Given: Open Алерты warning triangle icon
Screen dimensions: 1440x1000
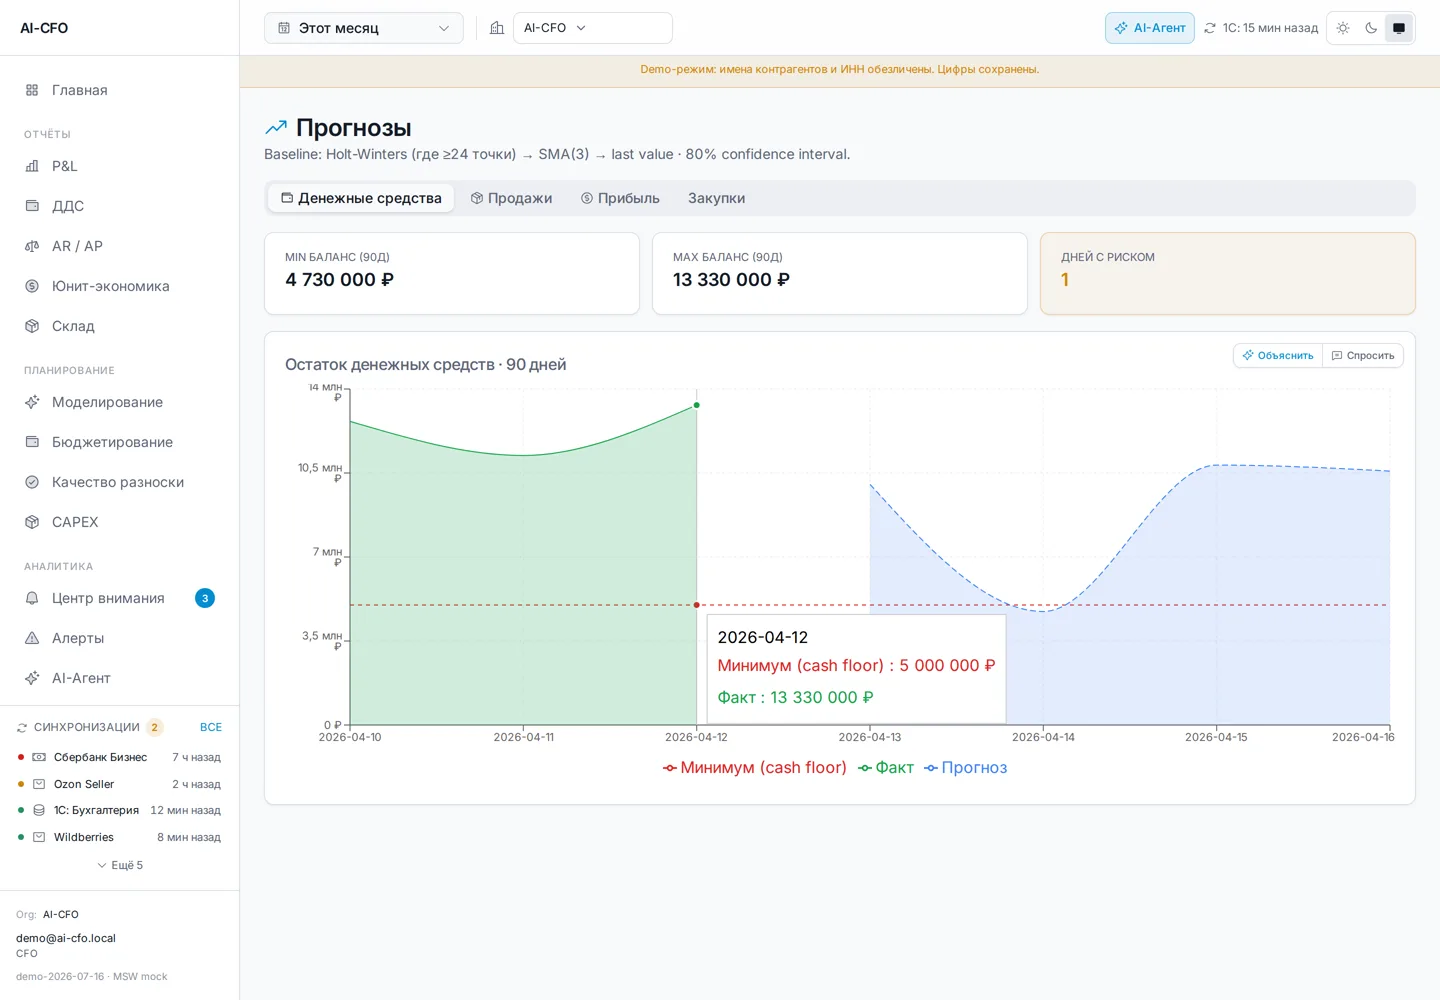Looking at the screenshot, I should pos(32,638).
